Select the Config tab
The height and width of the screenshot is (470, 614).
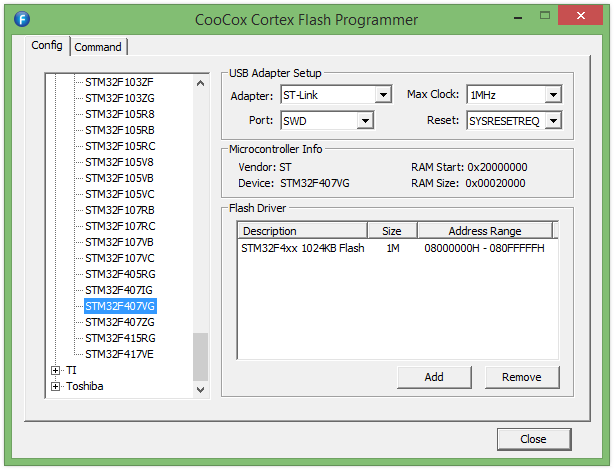[47, 45]
